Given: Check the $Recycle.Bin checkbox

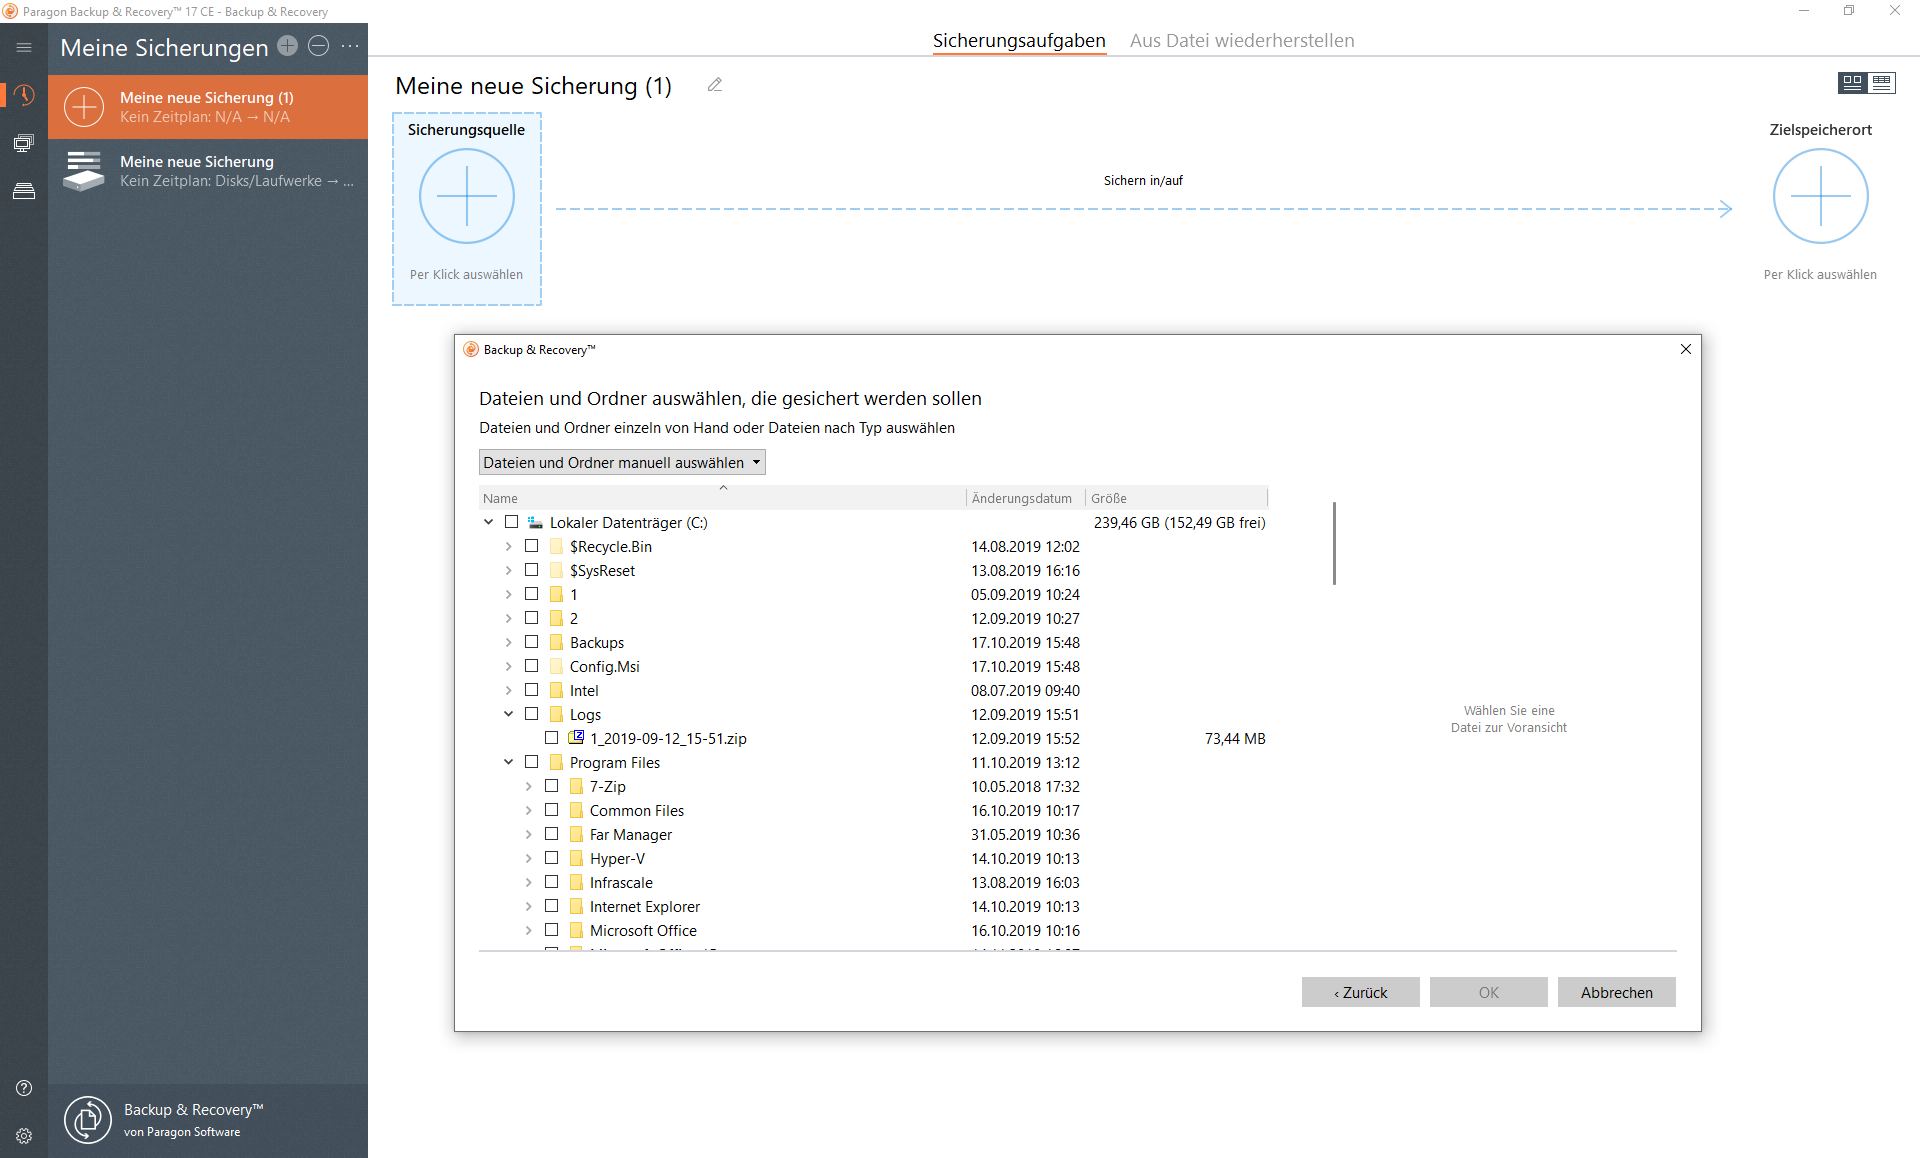Looking at the screenshot, I should (x=532, y=546).
